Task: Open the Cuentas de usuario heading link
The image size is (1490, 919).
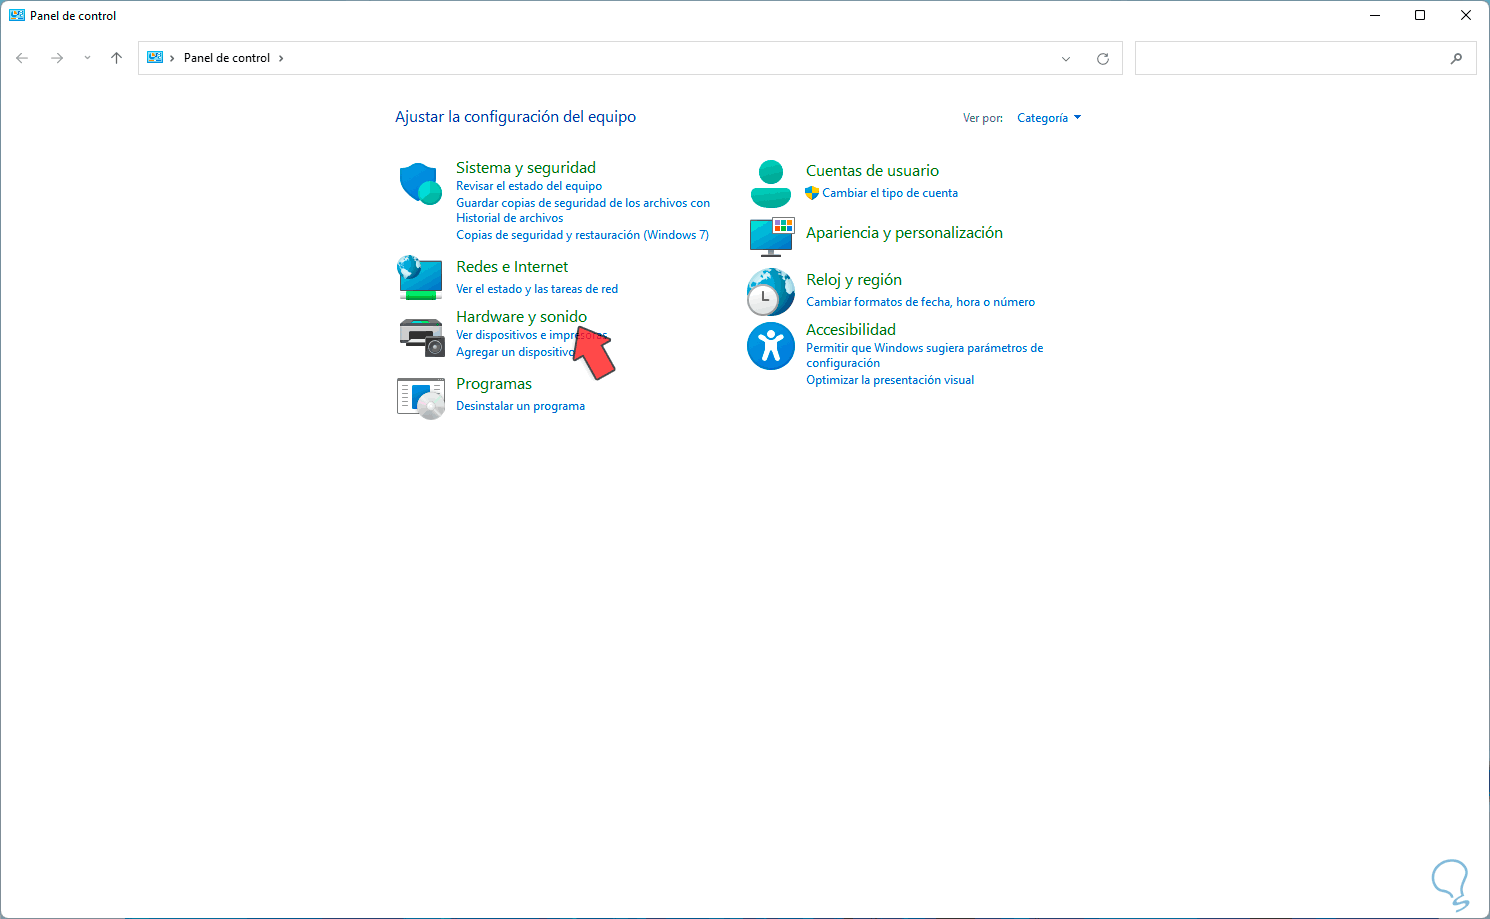Action: pyautogui.click(x=872, y=171)
